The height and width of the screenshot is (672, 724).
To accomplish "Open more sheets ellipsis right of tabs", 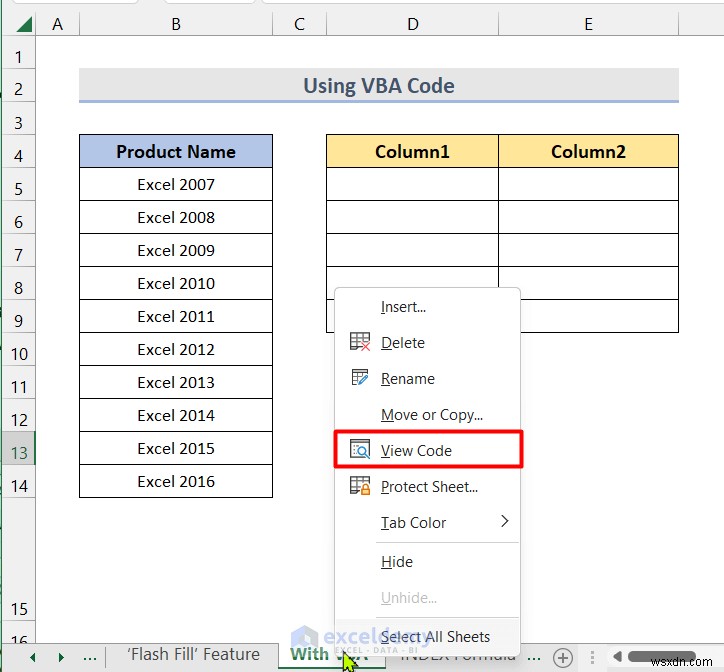I will pos(534,658).
